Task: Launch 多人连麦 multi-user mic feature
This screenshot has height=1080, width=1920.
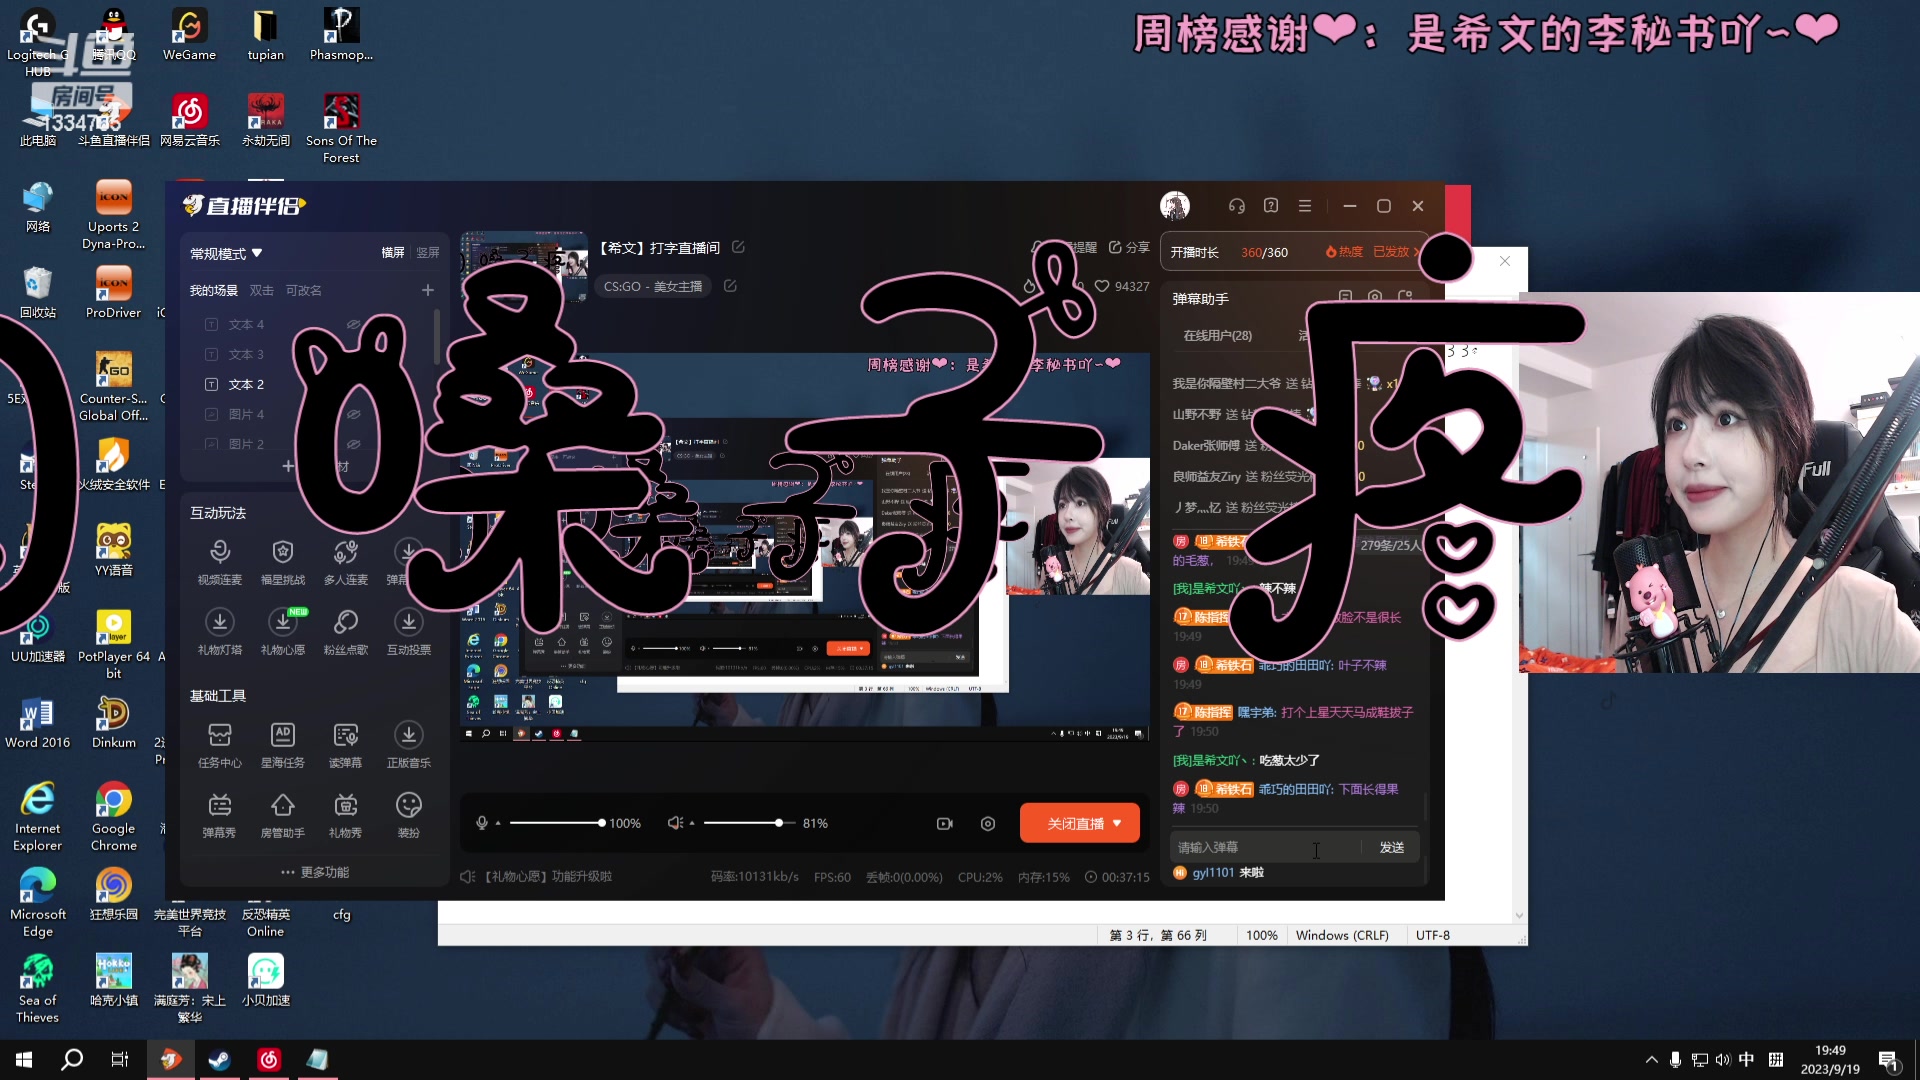Action: [345, 561]
